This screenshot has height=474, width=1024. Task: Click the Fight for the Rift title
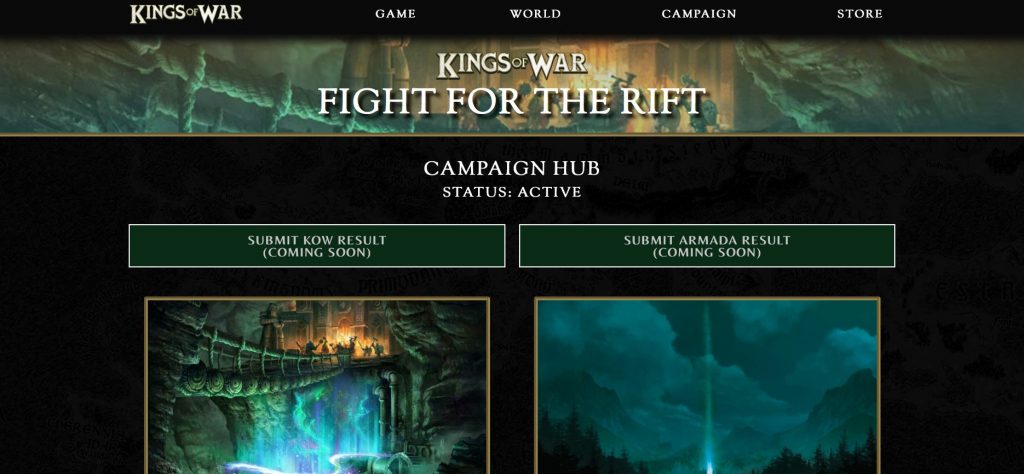click(x=511, y=102)
